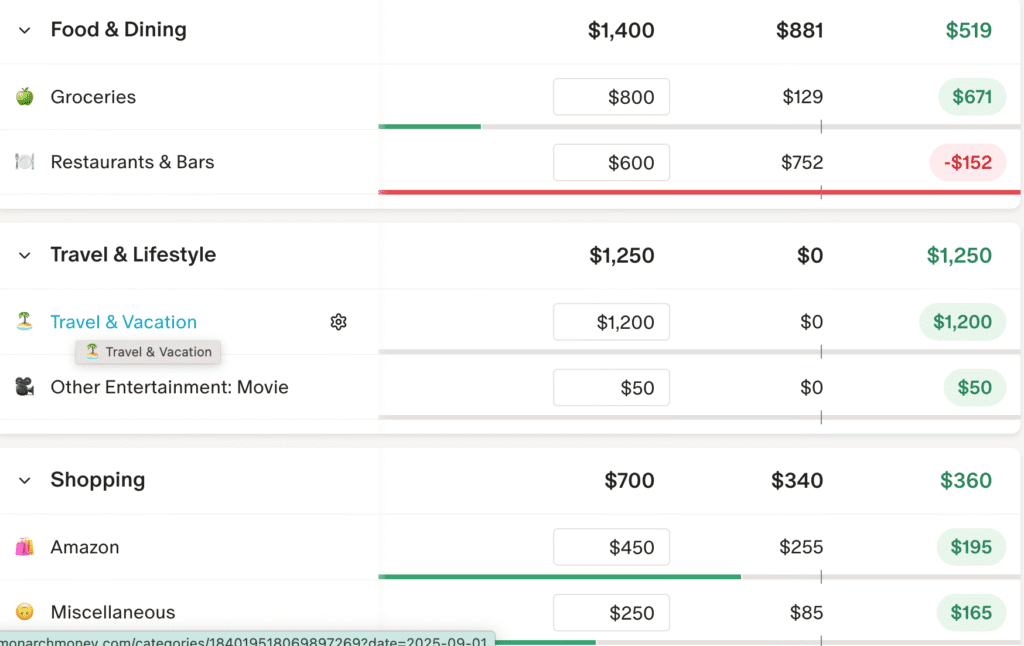Click the upside-down face Miscellaneous icon
This screenshot has width=1024, height=646.
tap(24, 612)
